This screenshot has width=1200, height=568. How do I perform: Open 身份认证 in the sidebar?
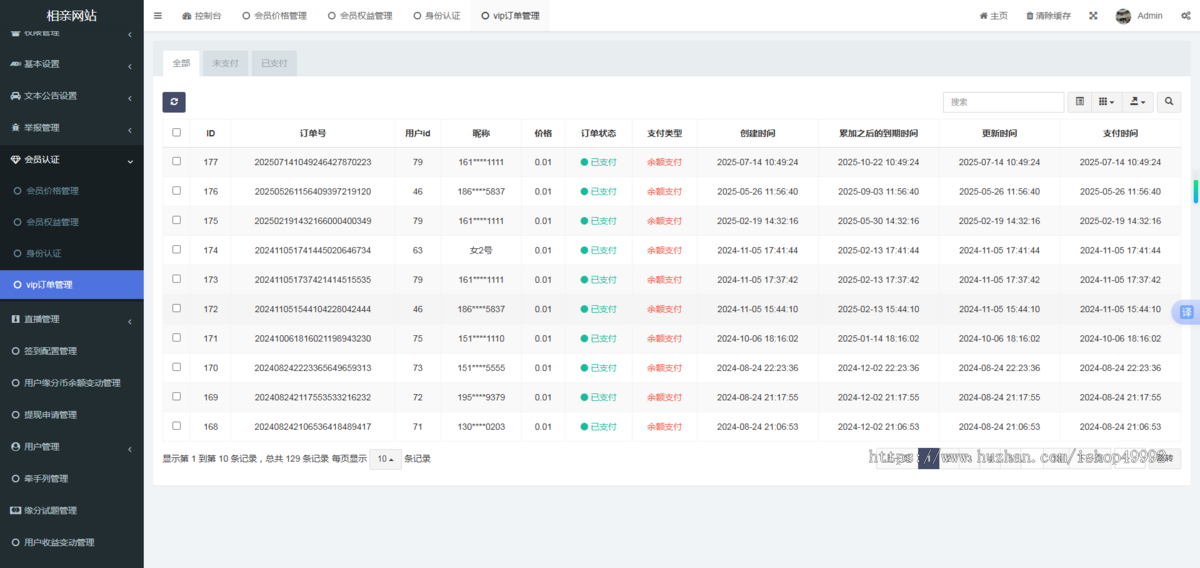click(42, 254)
